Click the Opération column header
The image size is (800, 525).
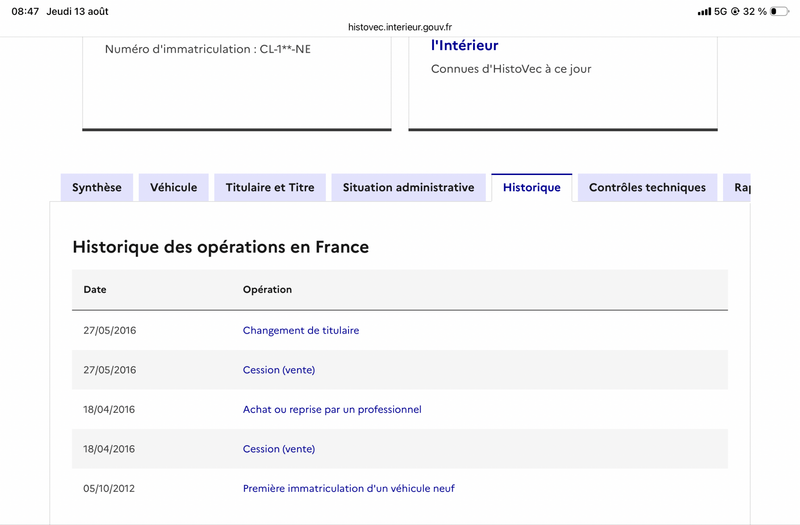click(267, 289)
